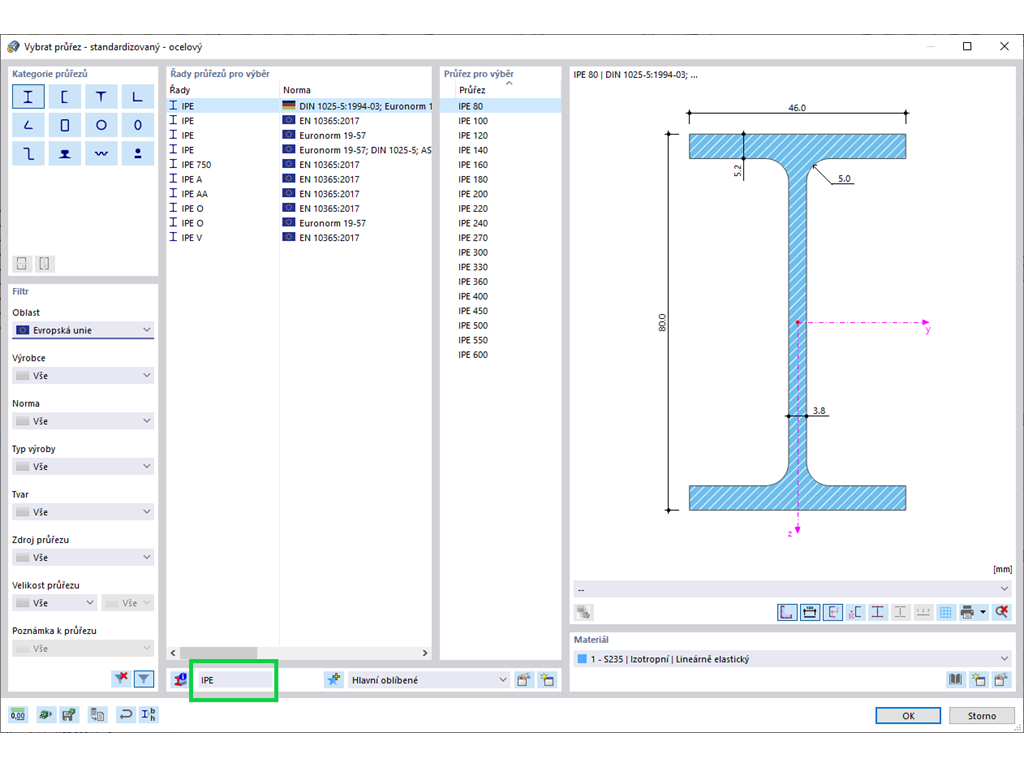Edit favorites list icon
The image size is (1024, 768).
[524, 680]
